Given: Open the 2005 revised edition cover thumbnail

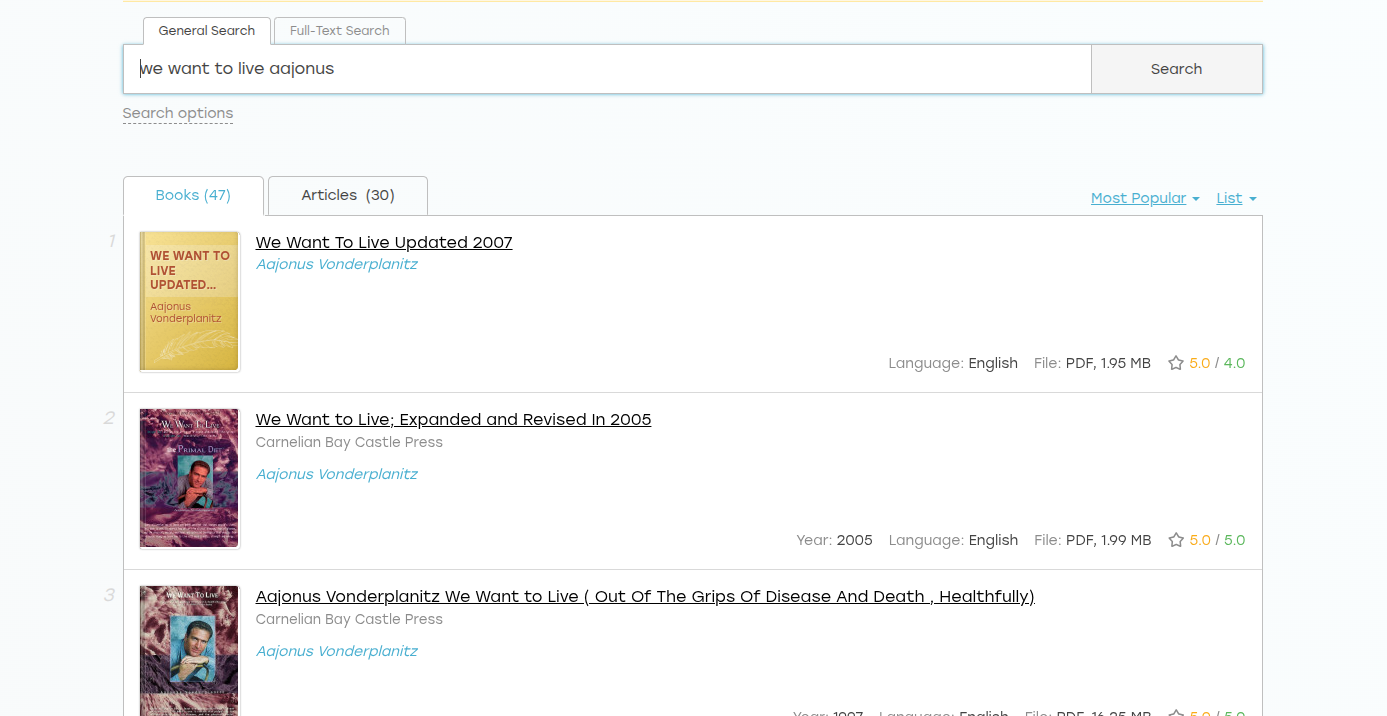Looking at the screenshot, I should (190, 478).
